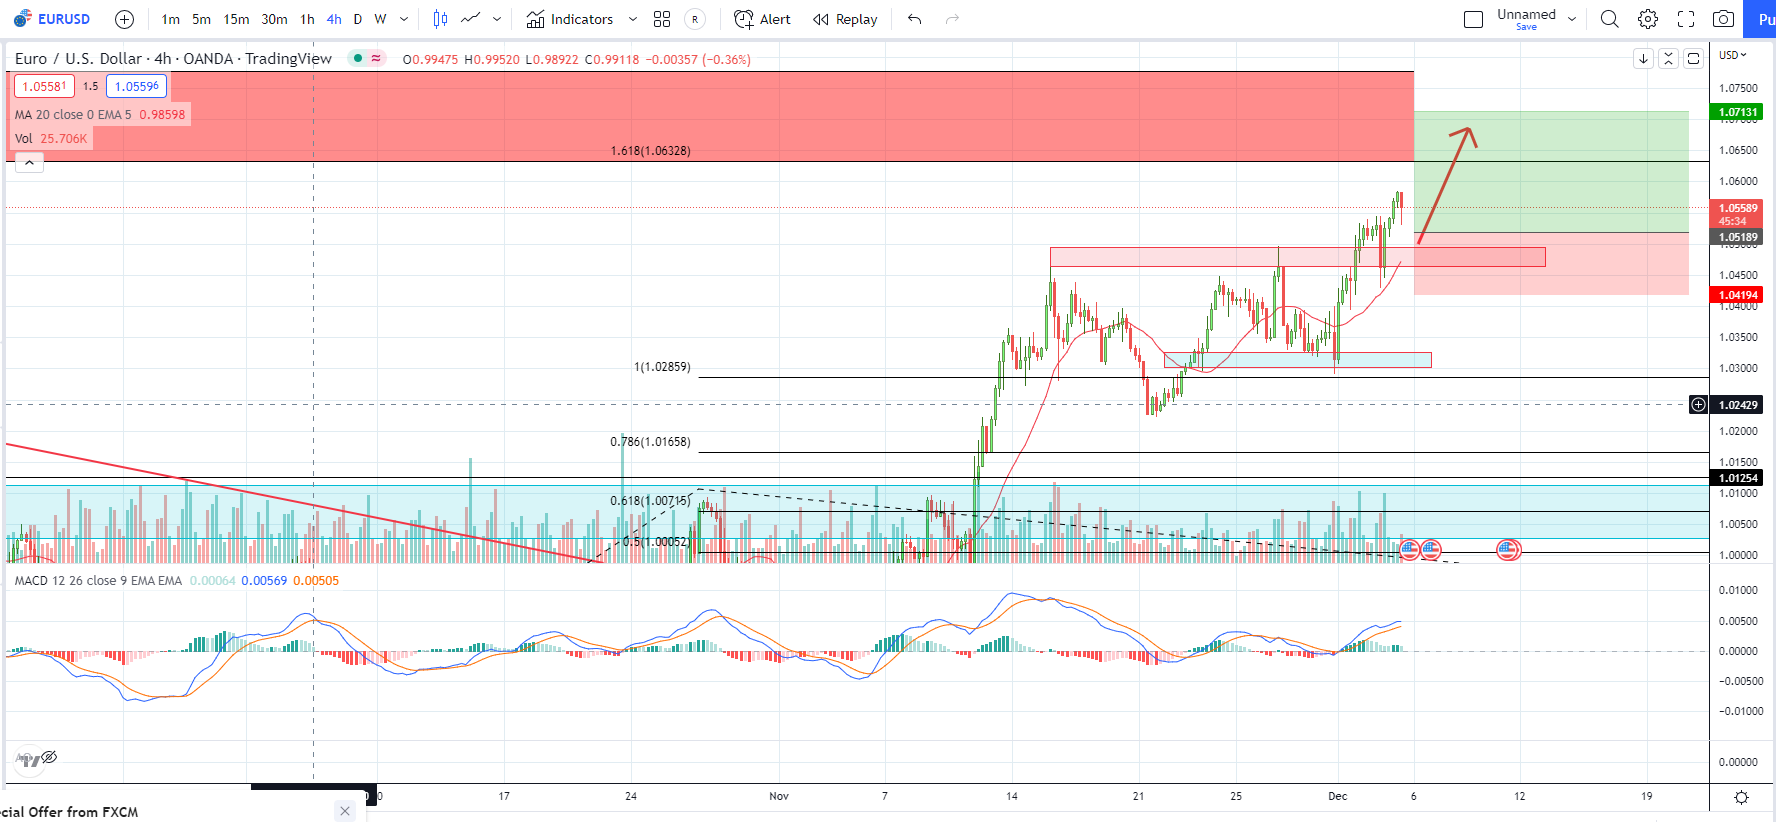Start bar Replay mode
The height and width of the screenshot is (822, 1776).
pyautogui.click(x=845, y=19)
